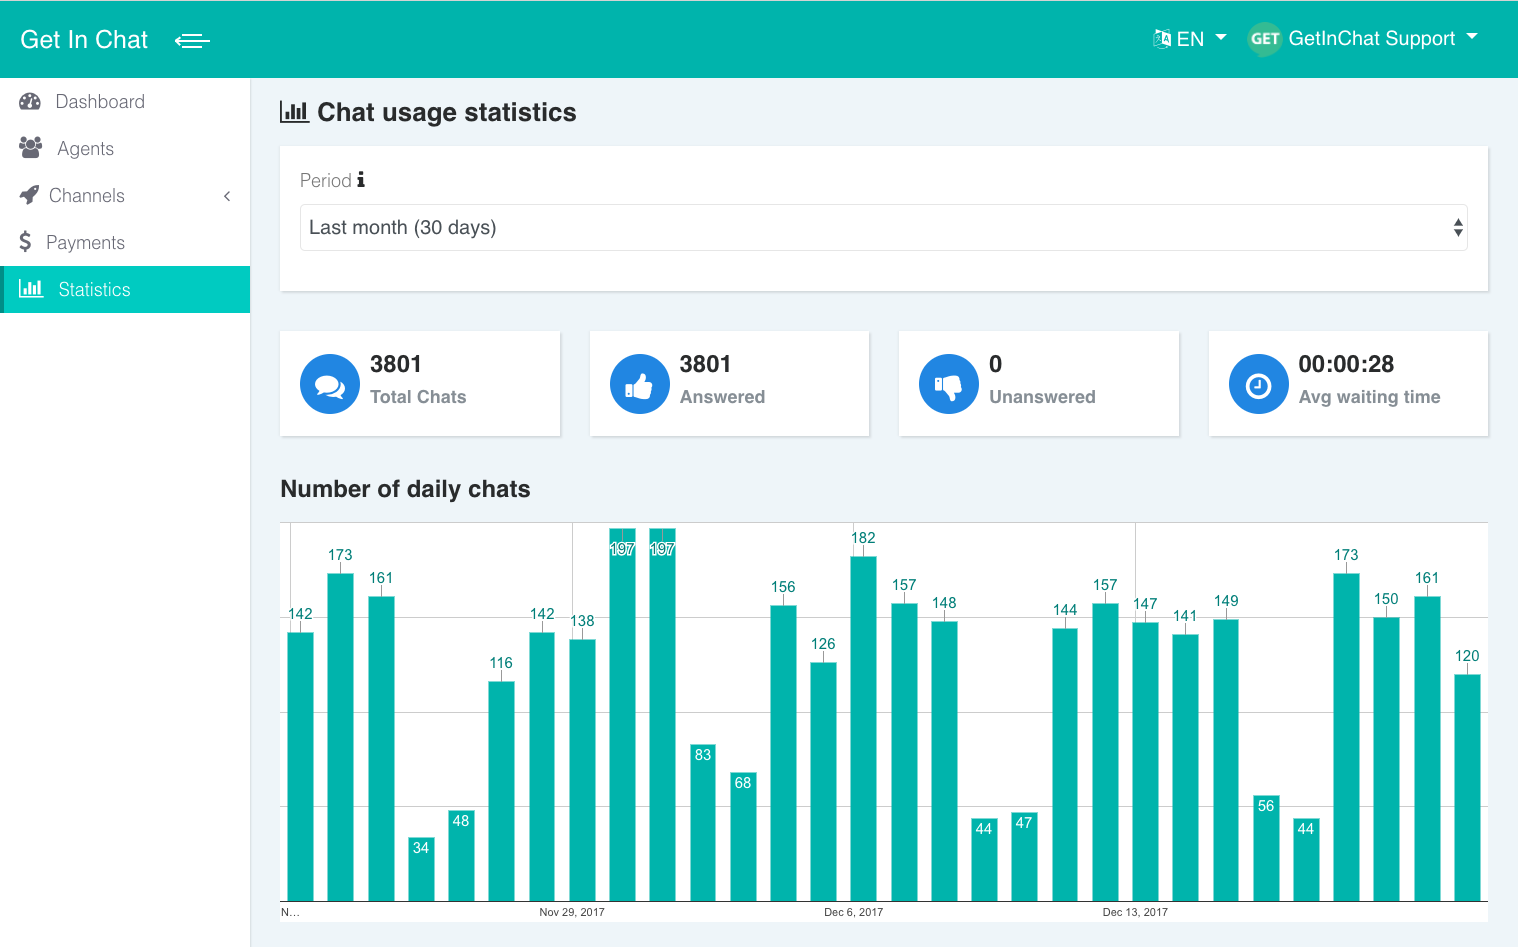
Task: Expand the Channels submenu chevron
Action: coord(227,196)
